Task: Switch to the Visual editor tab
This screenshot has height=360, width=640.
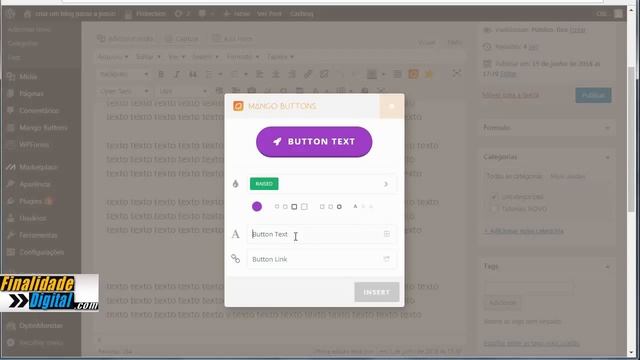Action: (x=427, y=42)
